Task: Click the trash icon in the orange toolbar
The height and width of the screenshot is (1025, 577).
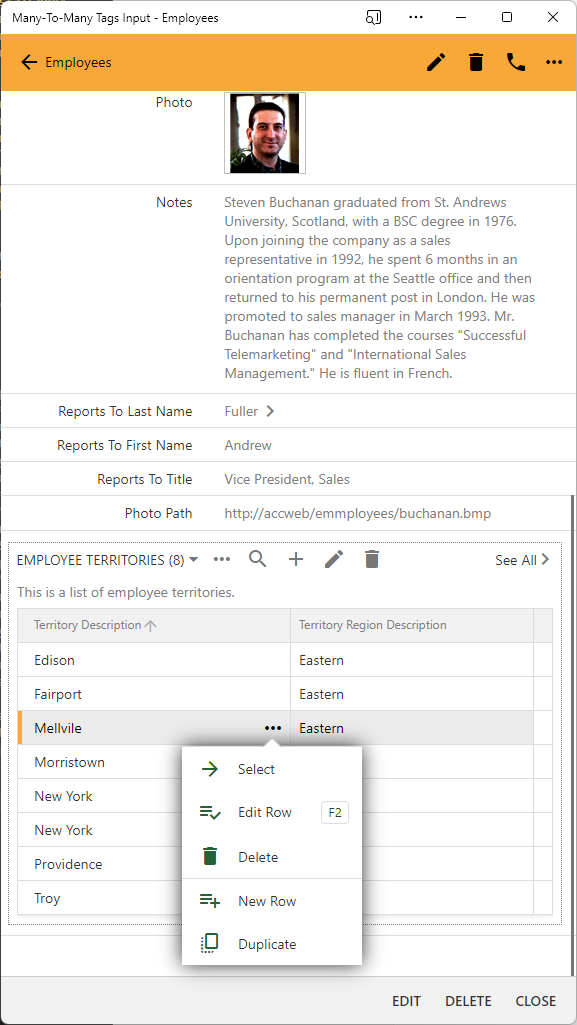Action: [476, 62]
